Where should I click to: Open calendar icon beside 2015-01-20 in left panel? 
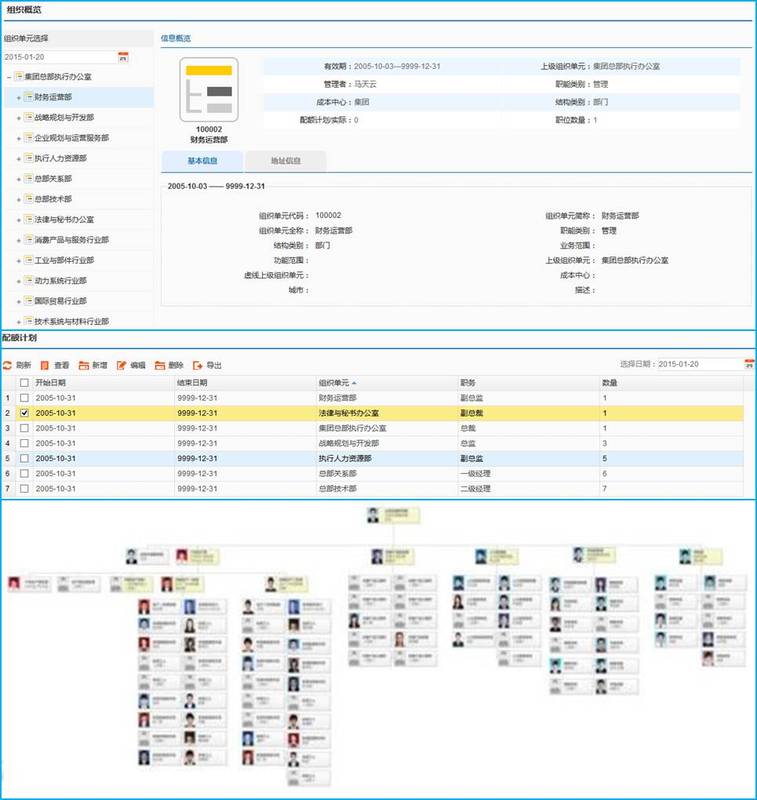[x=123, y=57]
